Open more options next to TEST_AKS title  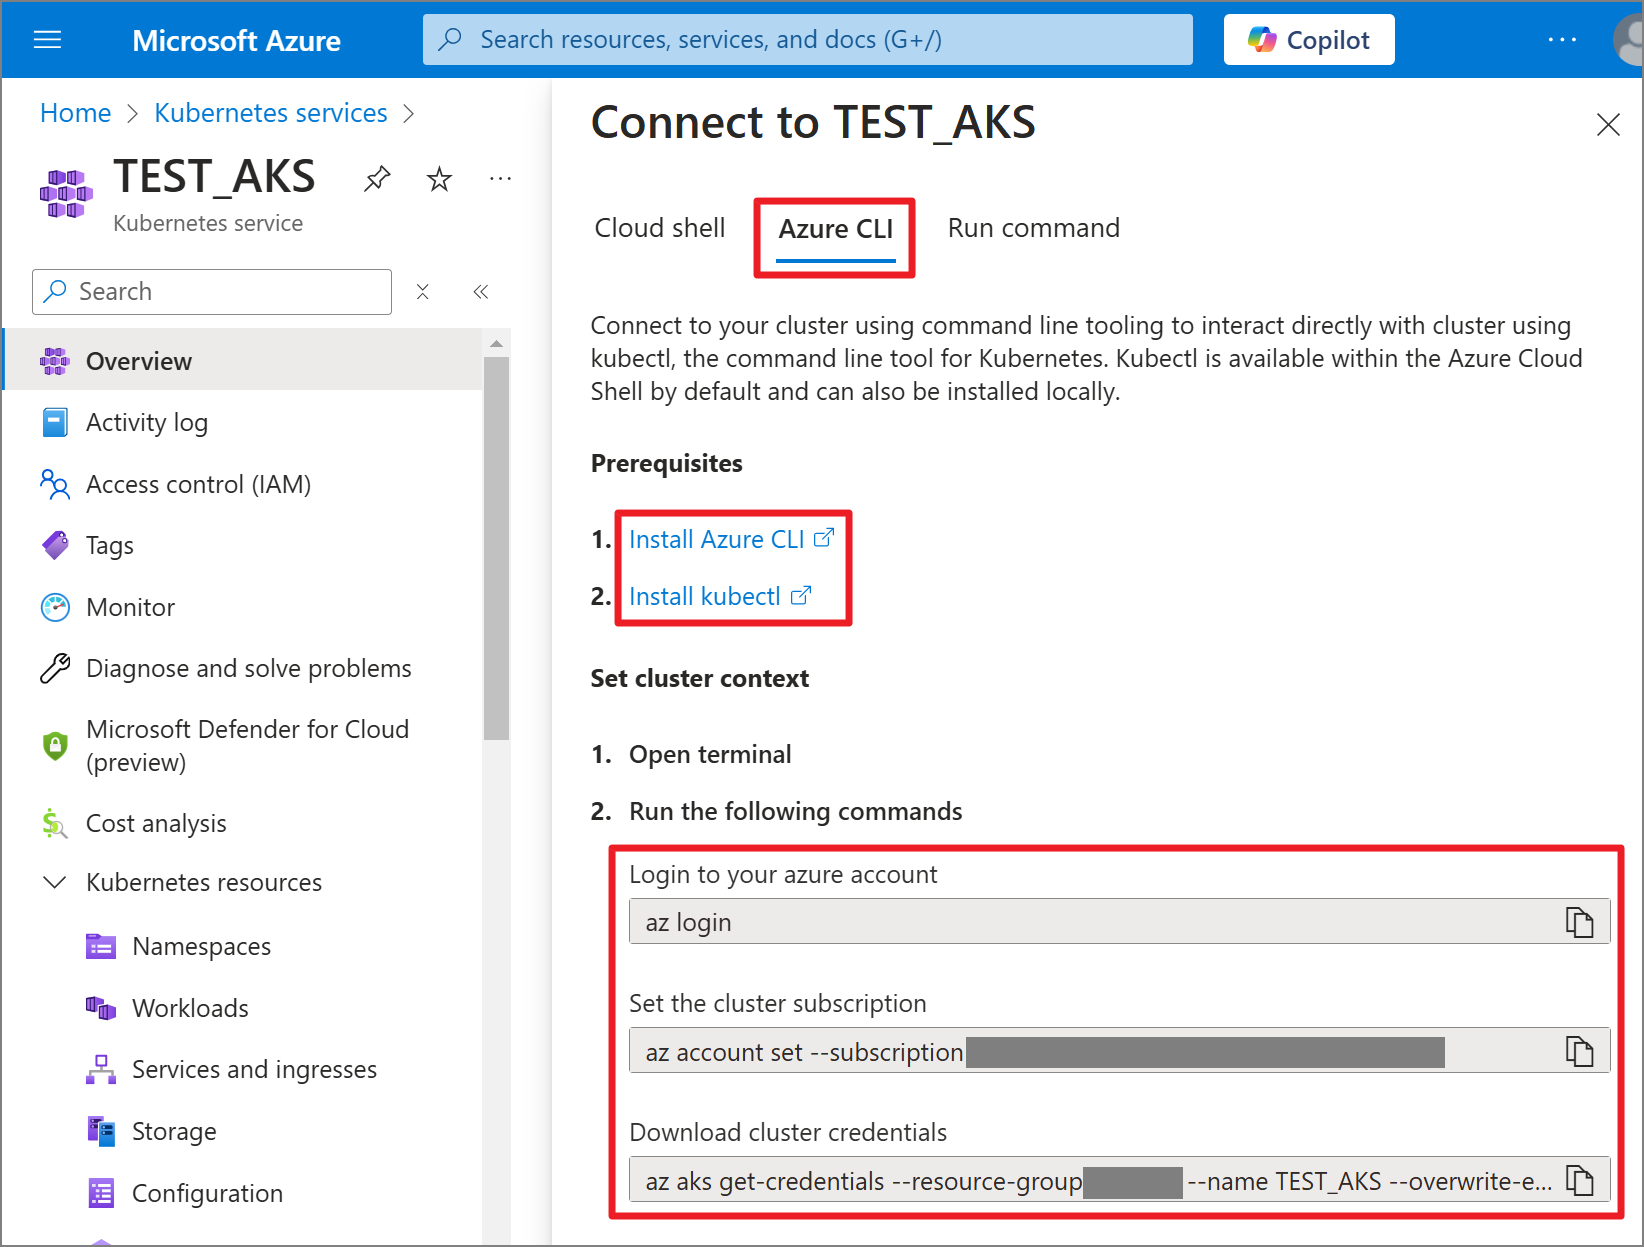[500, 179]
